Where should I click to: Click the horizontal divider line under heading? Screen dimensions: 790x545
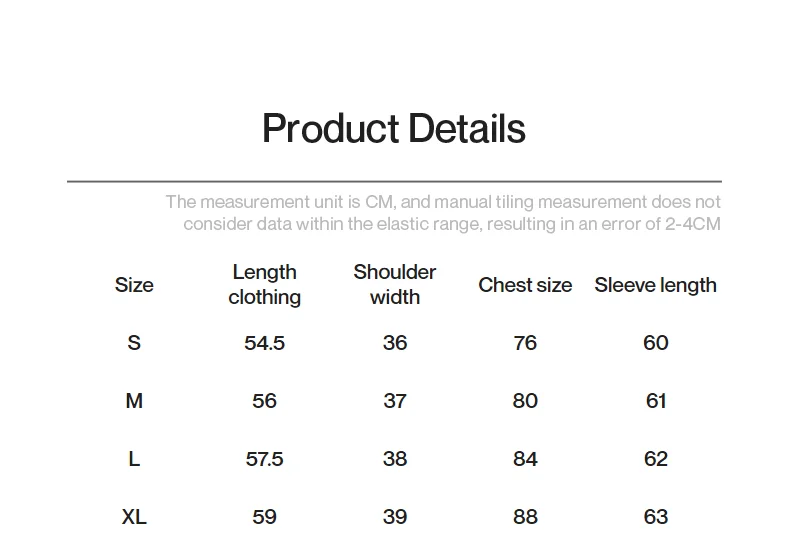394,181
